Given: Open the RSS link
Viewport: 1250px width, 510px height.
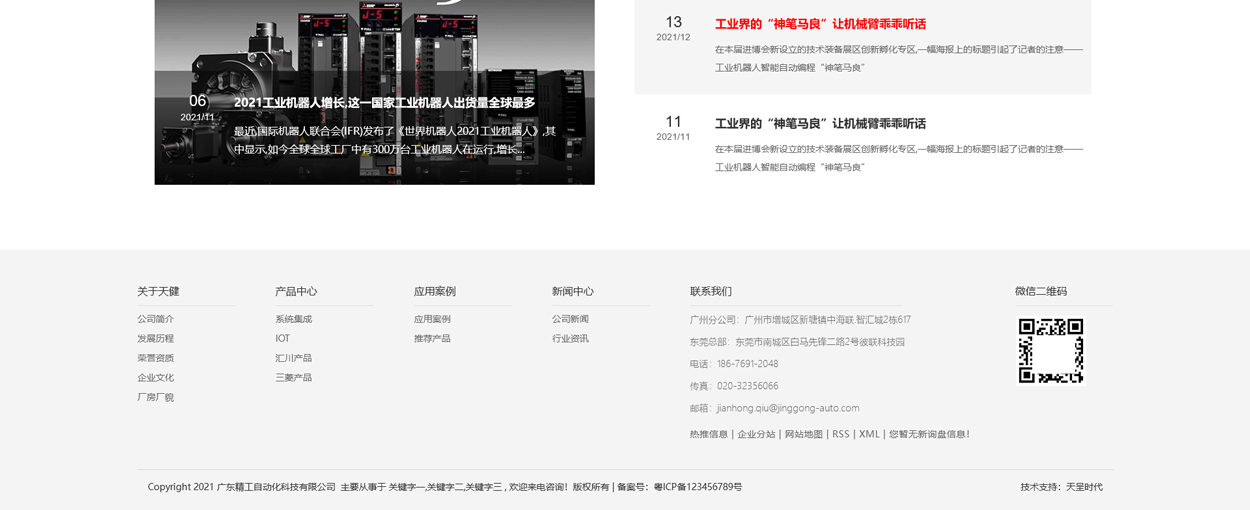Looking at the screenshot, I should [841, 435].
